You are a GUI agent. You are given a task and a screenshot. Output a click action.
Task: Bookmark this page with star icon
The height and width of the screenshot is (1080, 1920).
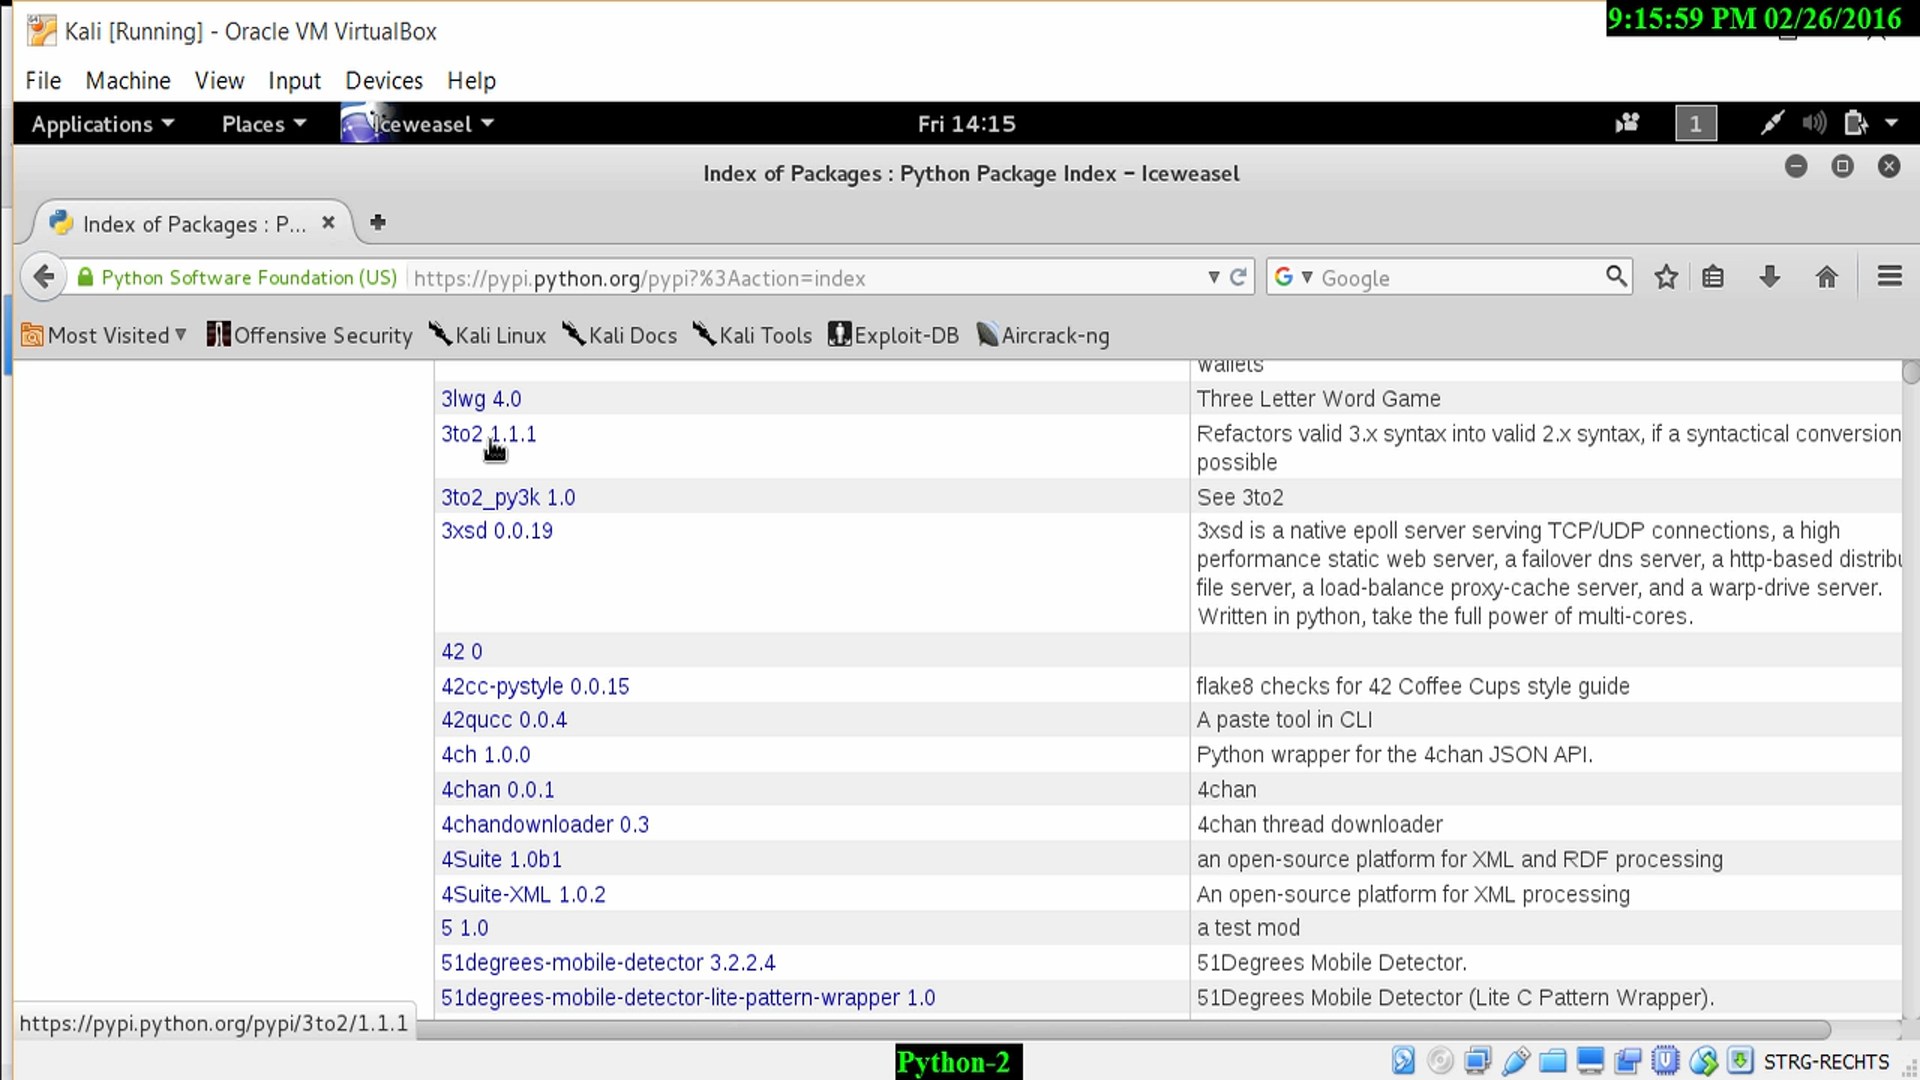pos(1666,277)
